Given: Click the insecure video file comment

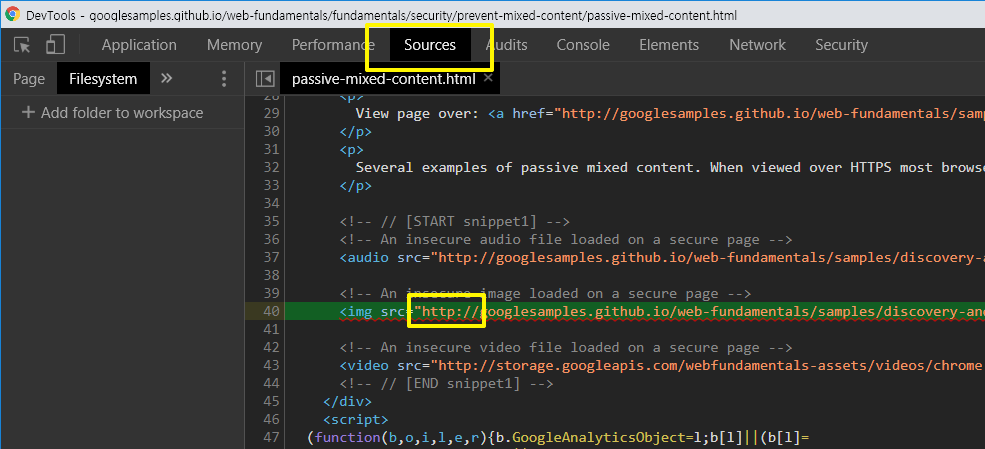Looking at the screenshot, I should pos(566,348).
